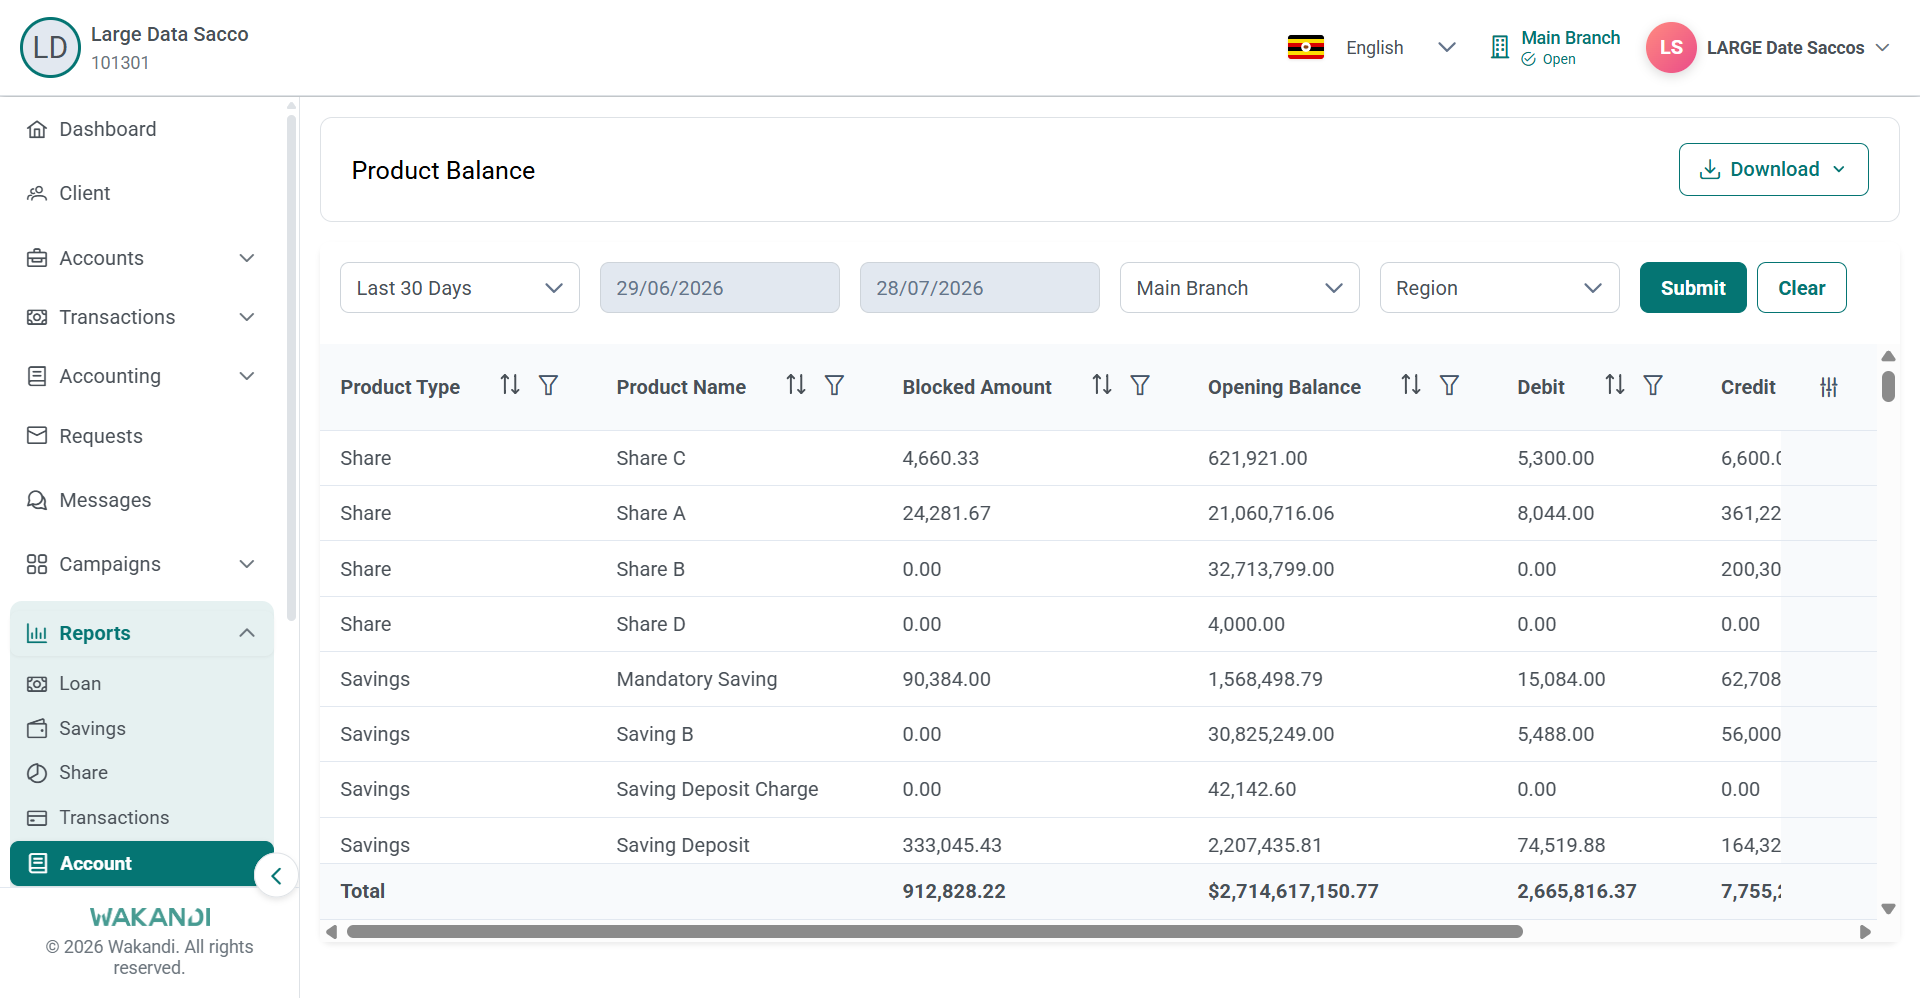Collapse the sidebar with arrow button

pyautogui.click(x=276, y=876)
